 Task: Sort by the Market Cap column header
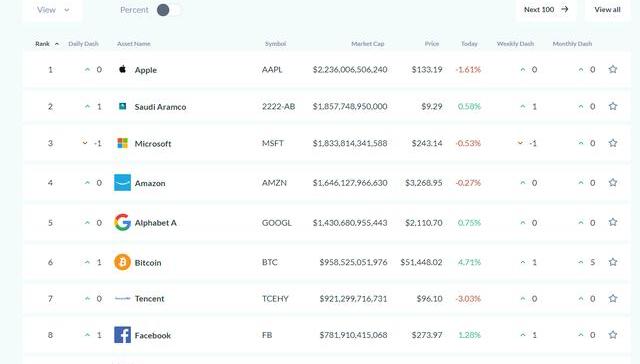pyautogui.click(x=368, y=44)
